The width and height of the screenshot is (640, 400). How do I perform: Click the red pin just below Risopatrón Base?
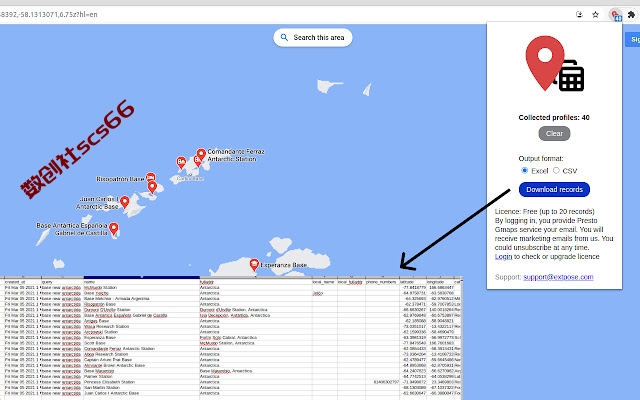click(152, 187)
